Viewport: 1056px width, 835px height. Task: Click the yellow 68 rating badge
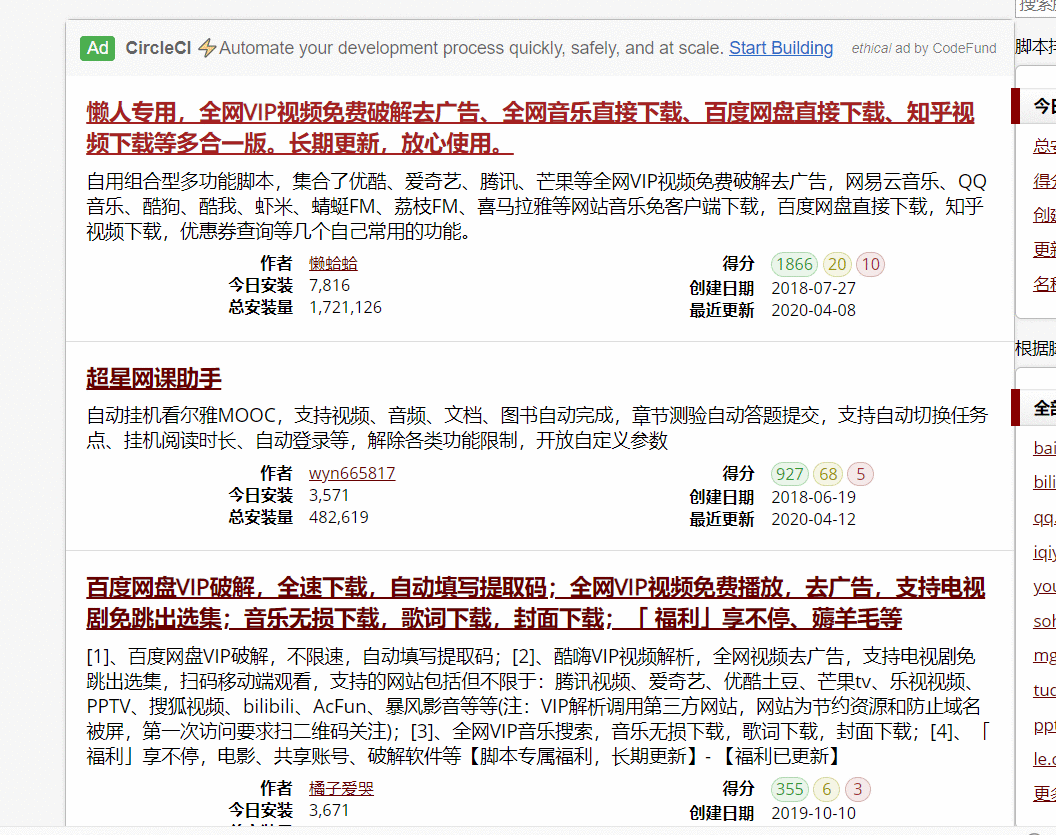tap(828, 474)
